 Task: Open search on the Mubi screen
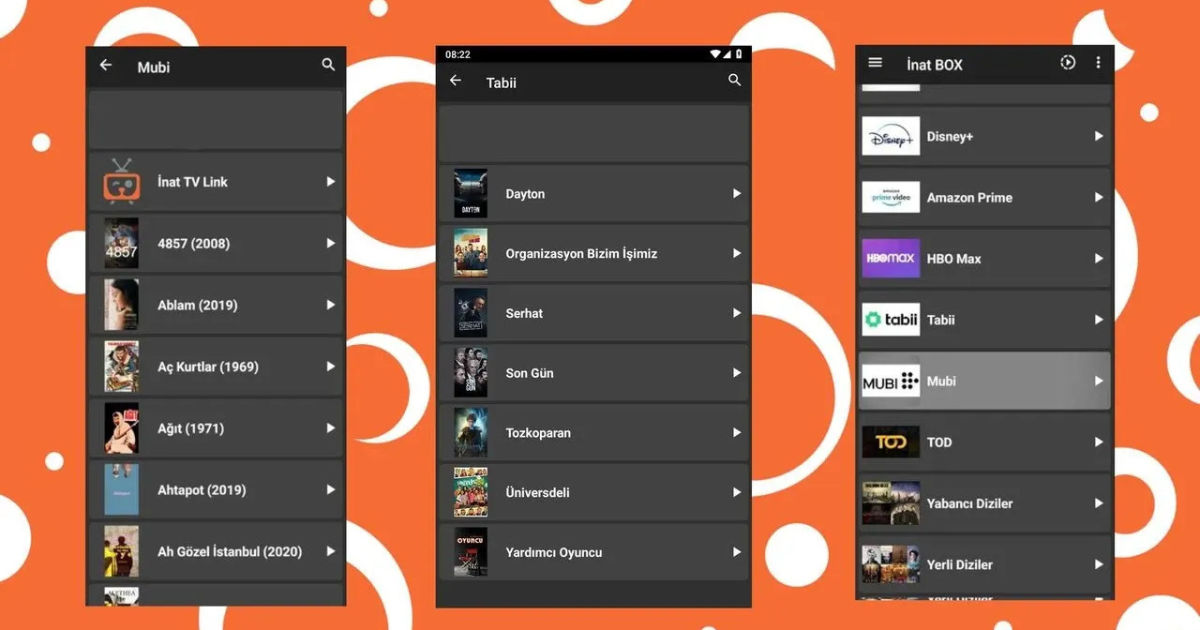point(328,65)
